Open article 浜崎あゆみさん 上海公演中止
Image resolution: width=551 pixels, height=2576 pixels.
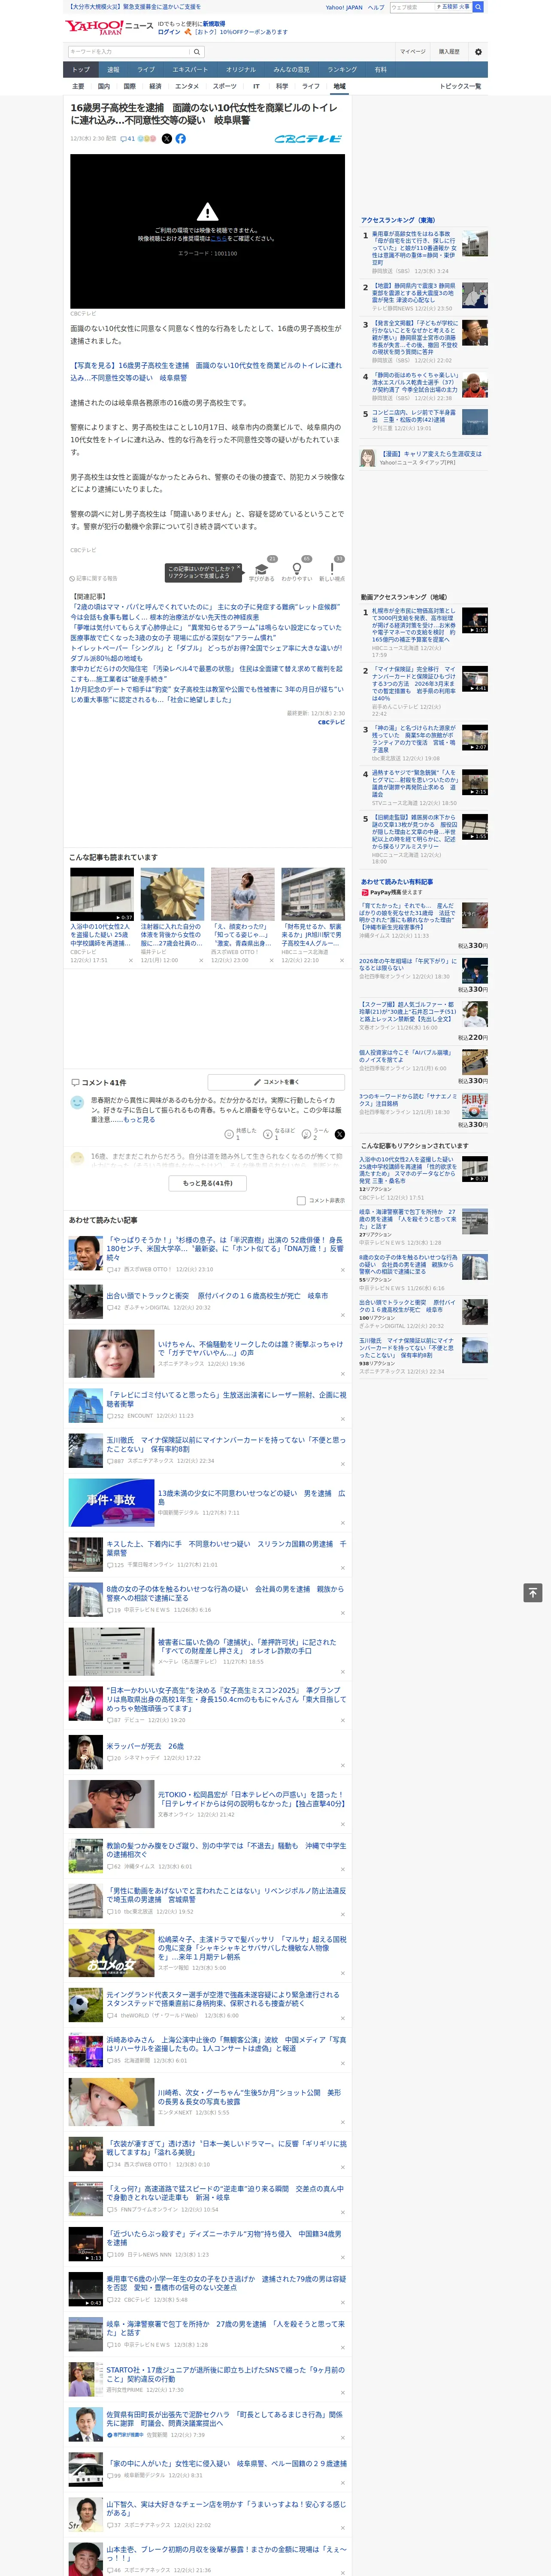point(226,2043)
